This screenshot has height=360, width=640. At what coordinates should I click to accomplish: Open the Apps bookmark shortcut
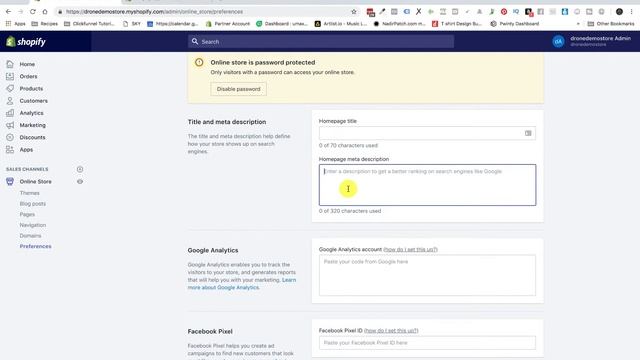pyautogui.click(x=16, y=24)
